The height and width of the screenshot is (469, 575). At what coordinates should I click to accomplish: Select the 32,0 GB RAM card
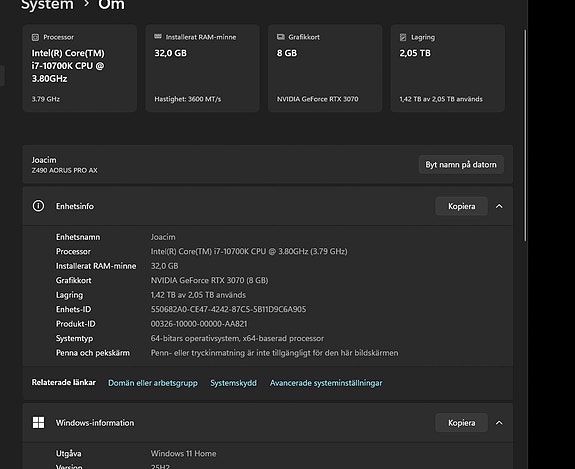click(202, 68)
